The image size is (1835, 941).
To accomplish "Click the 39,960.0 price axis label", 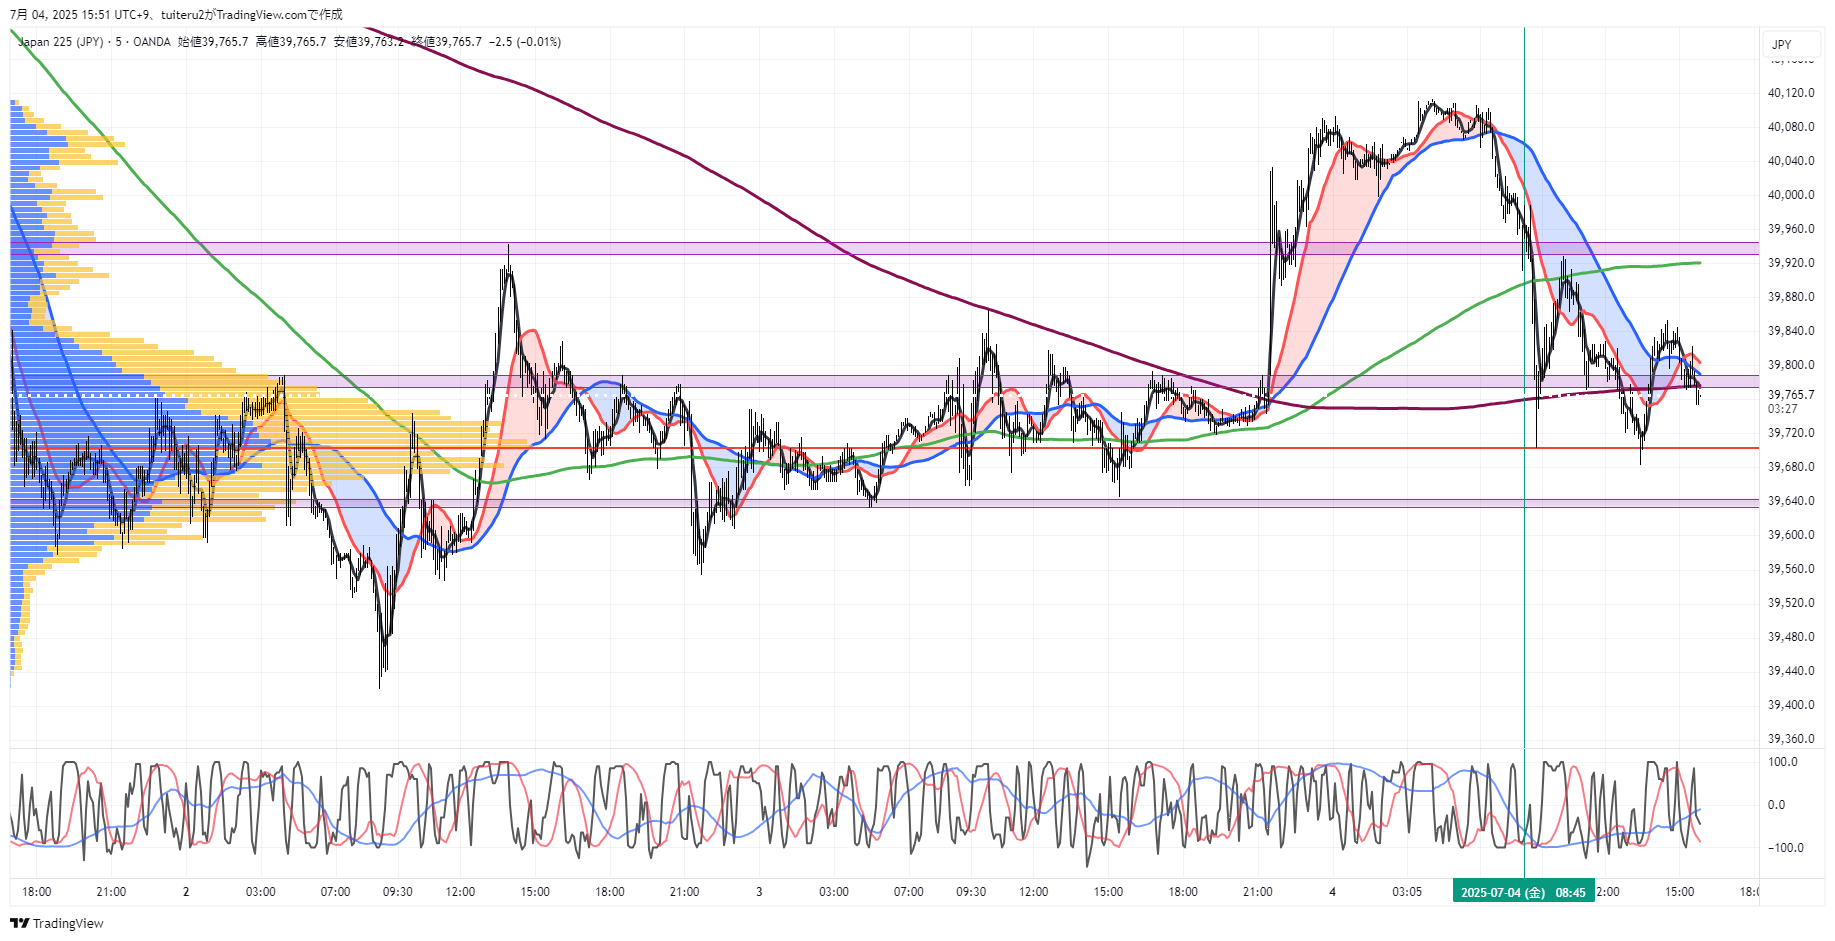I will 1791,229.
